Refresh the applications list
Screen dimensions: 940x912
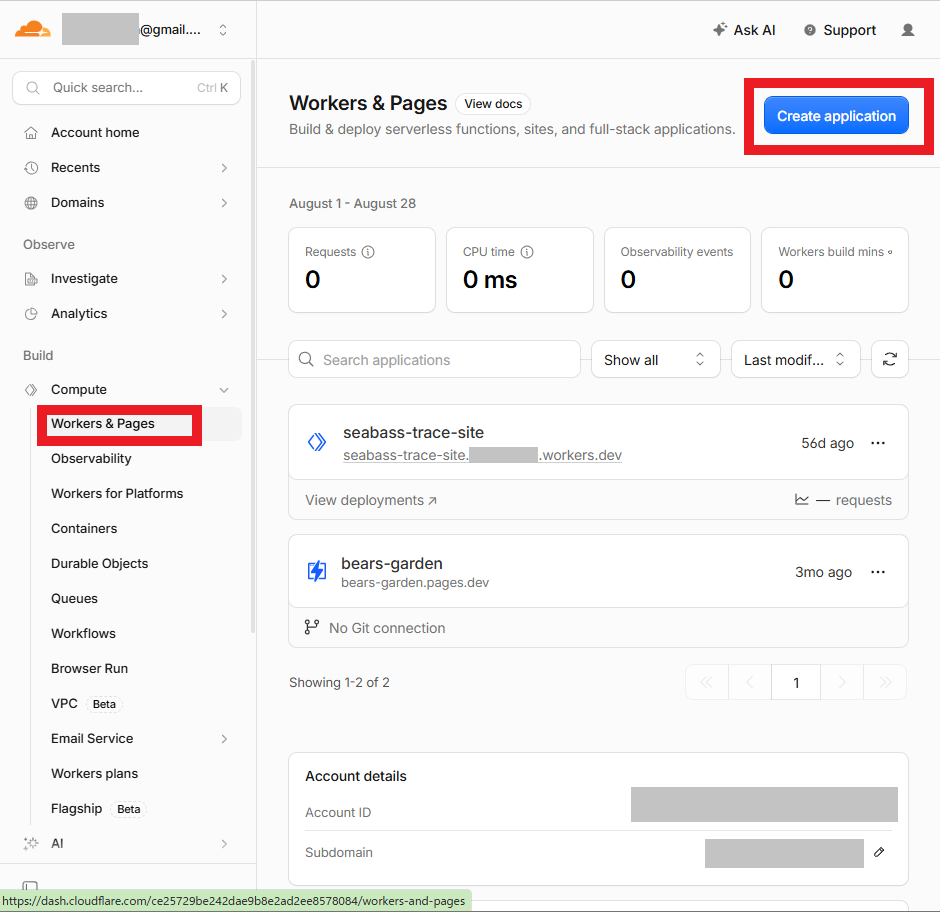coord(890,359)
